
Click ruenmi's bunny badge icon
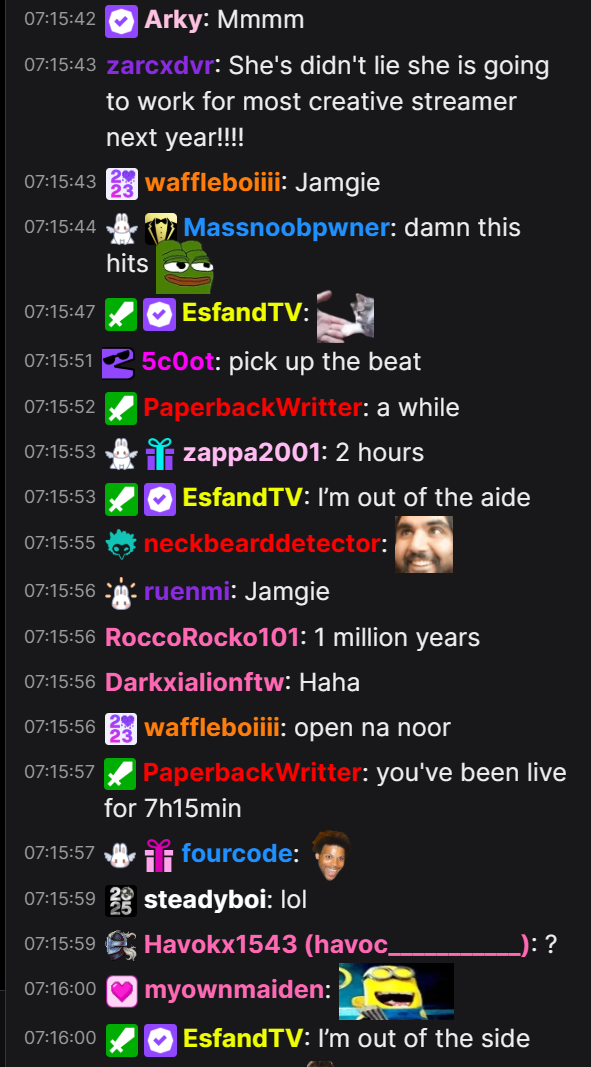coord(122,593)
